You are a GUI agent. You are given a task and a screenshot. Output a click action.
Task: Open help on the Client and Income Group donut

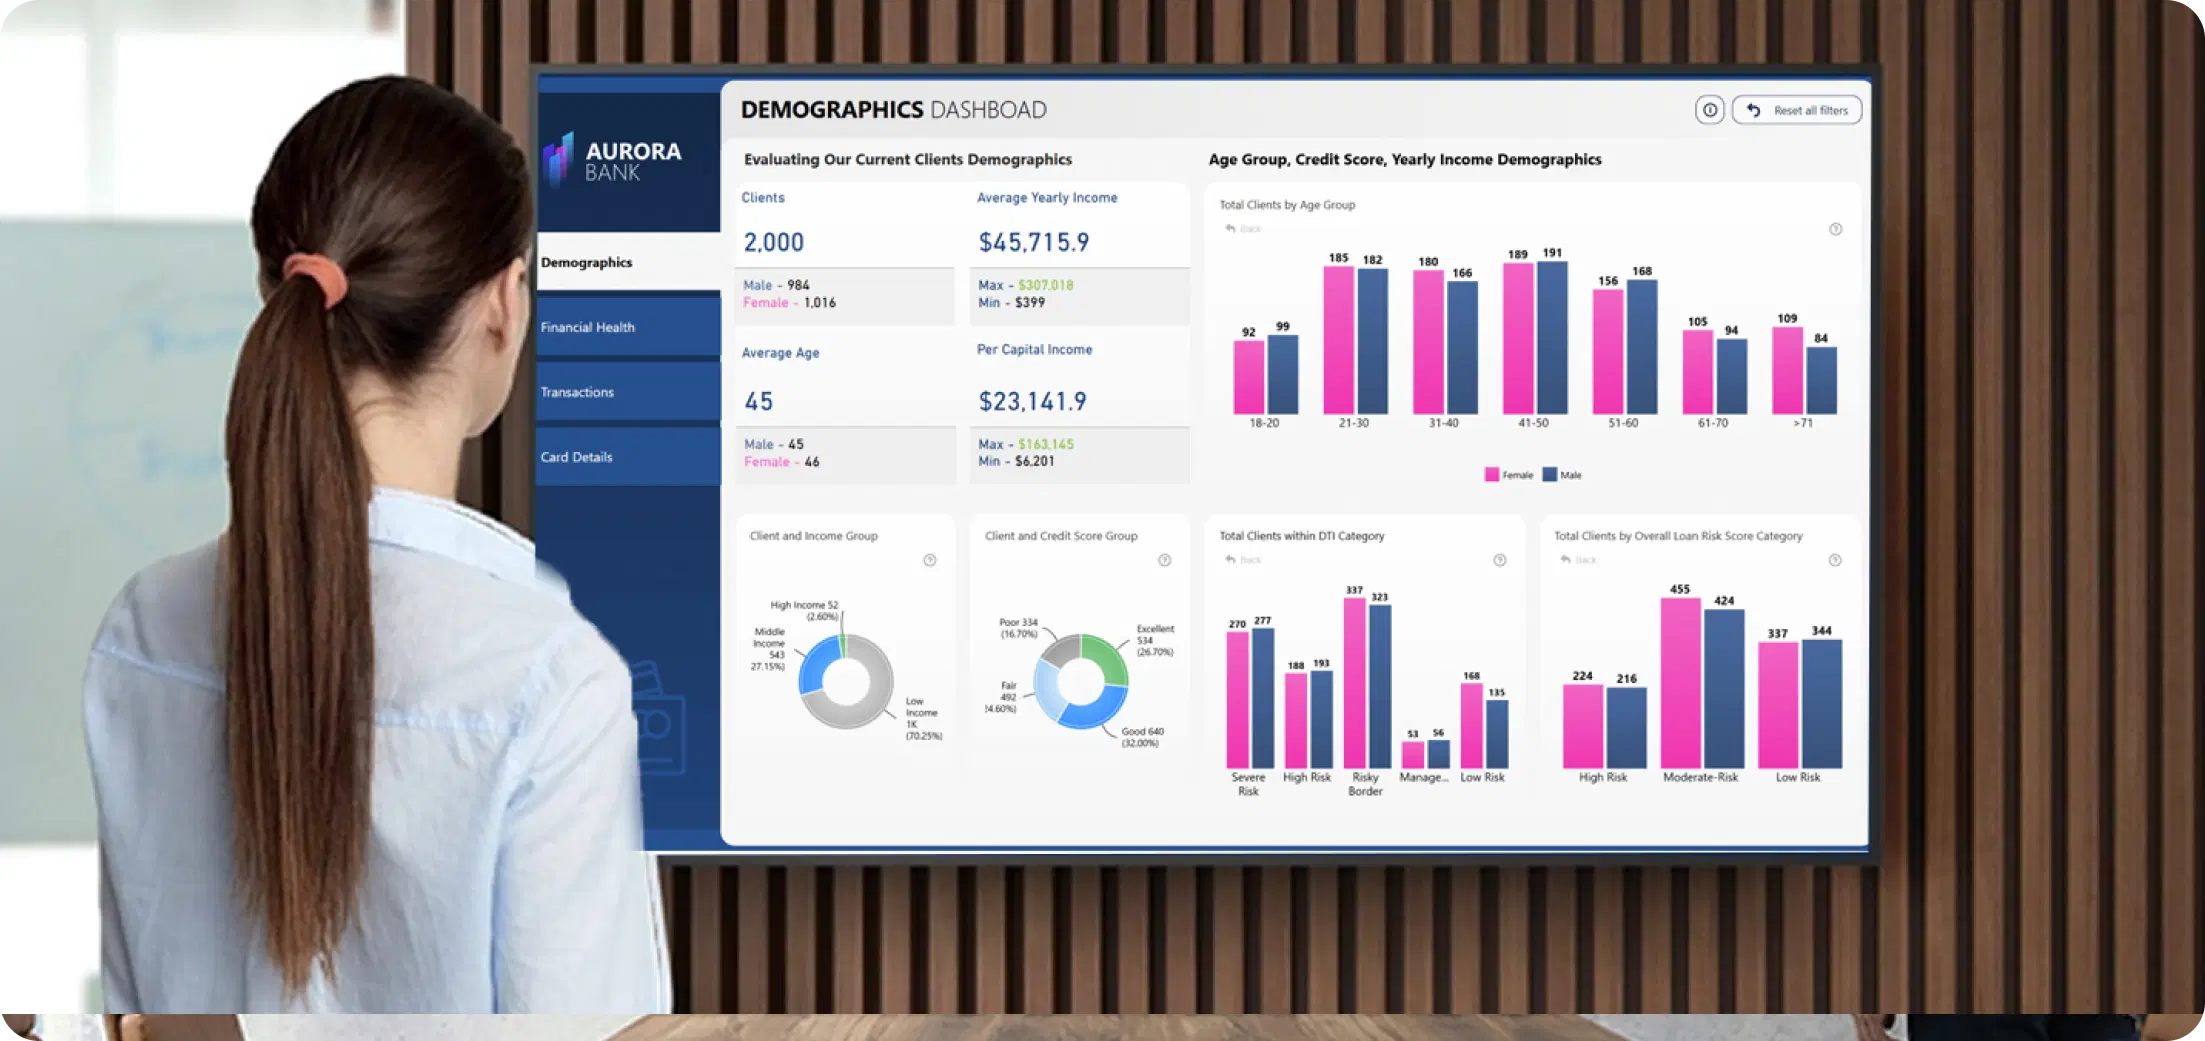[x=930, y=560]
